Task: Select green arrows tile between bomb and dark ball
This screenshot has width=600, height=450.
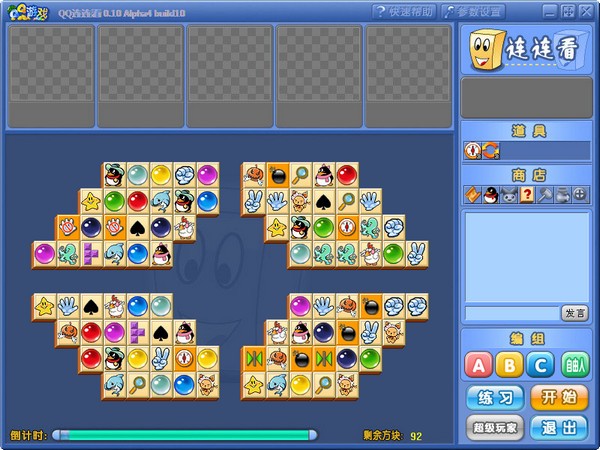Action: (324, 359)
